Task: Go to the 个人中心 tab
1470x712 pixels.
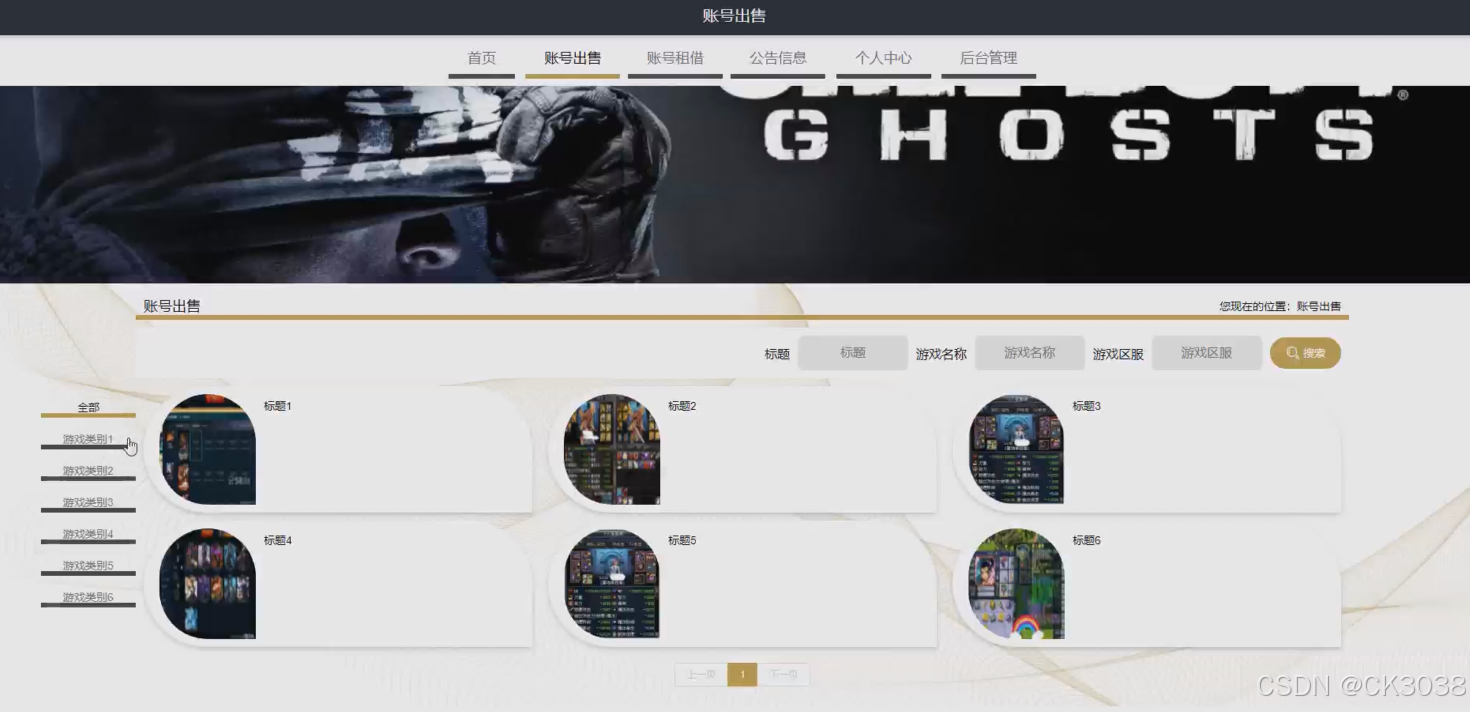Action: click(x=883, y=59)
